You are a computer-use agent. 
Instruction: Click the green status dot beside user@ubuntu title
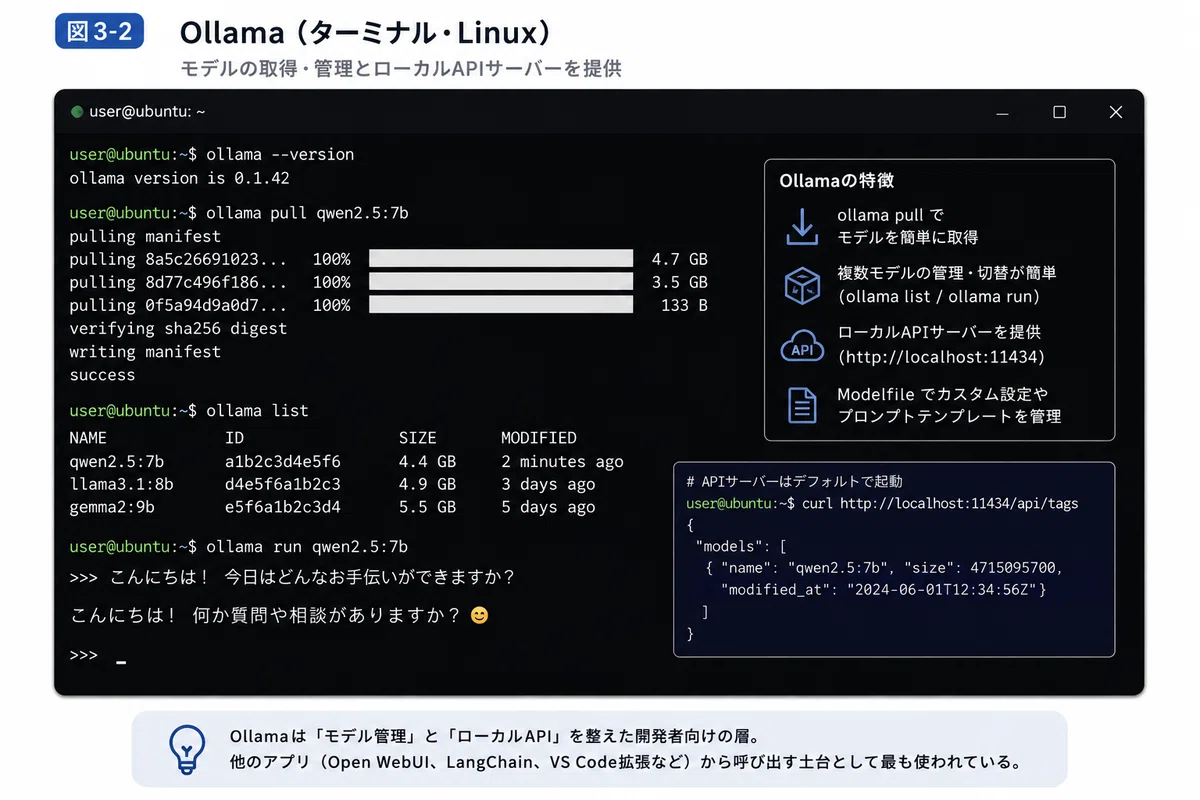76,112
